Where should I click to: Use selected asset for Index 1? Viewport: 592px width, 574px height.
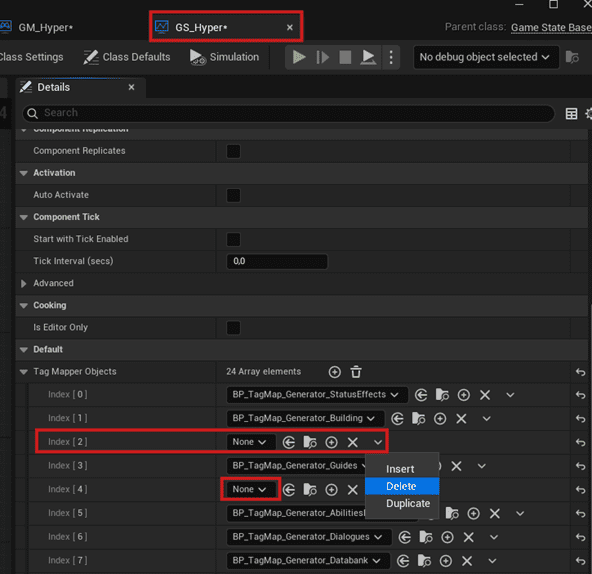point(397,418)
